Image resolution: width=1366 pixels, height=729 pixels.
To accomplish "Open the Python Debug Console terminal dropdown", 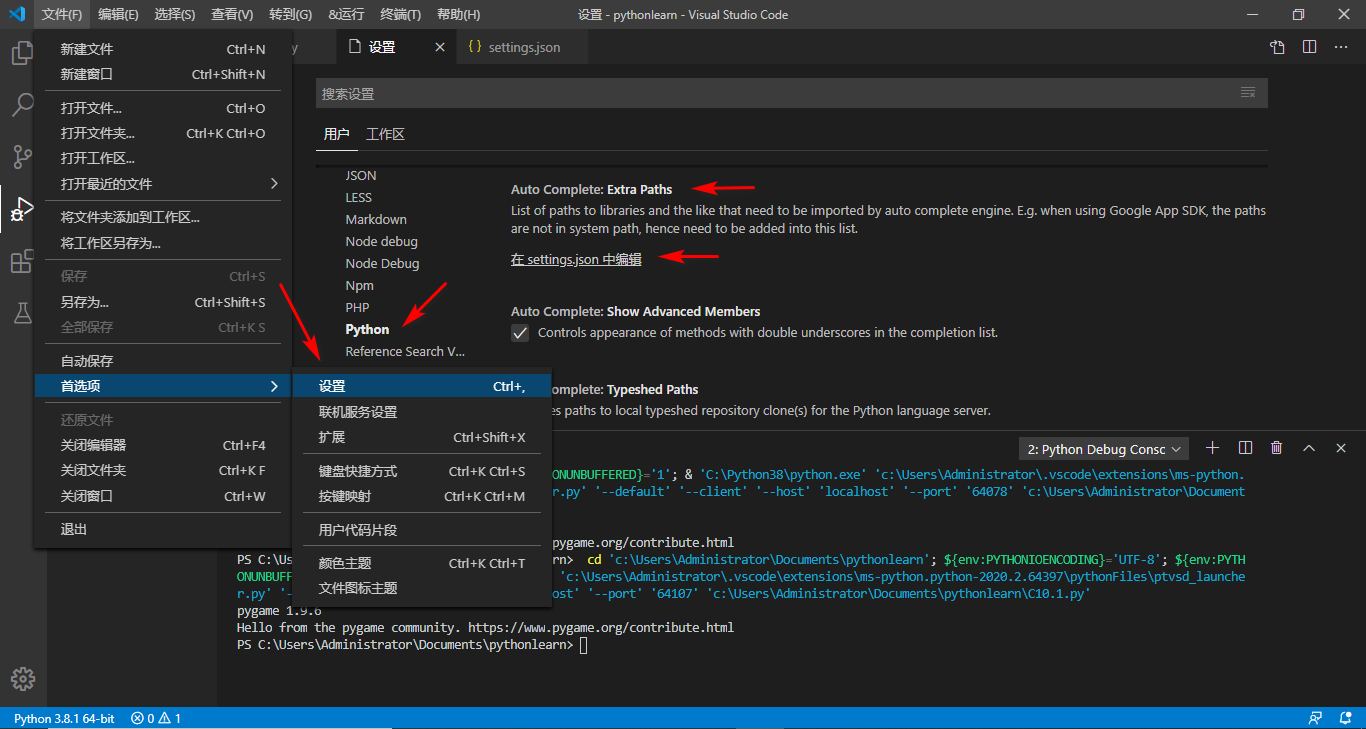I will [x=1103, y=449].
